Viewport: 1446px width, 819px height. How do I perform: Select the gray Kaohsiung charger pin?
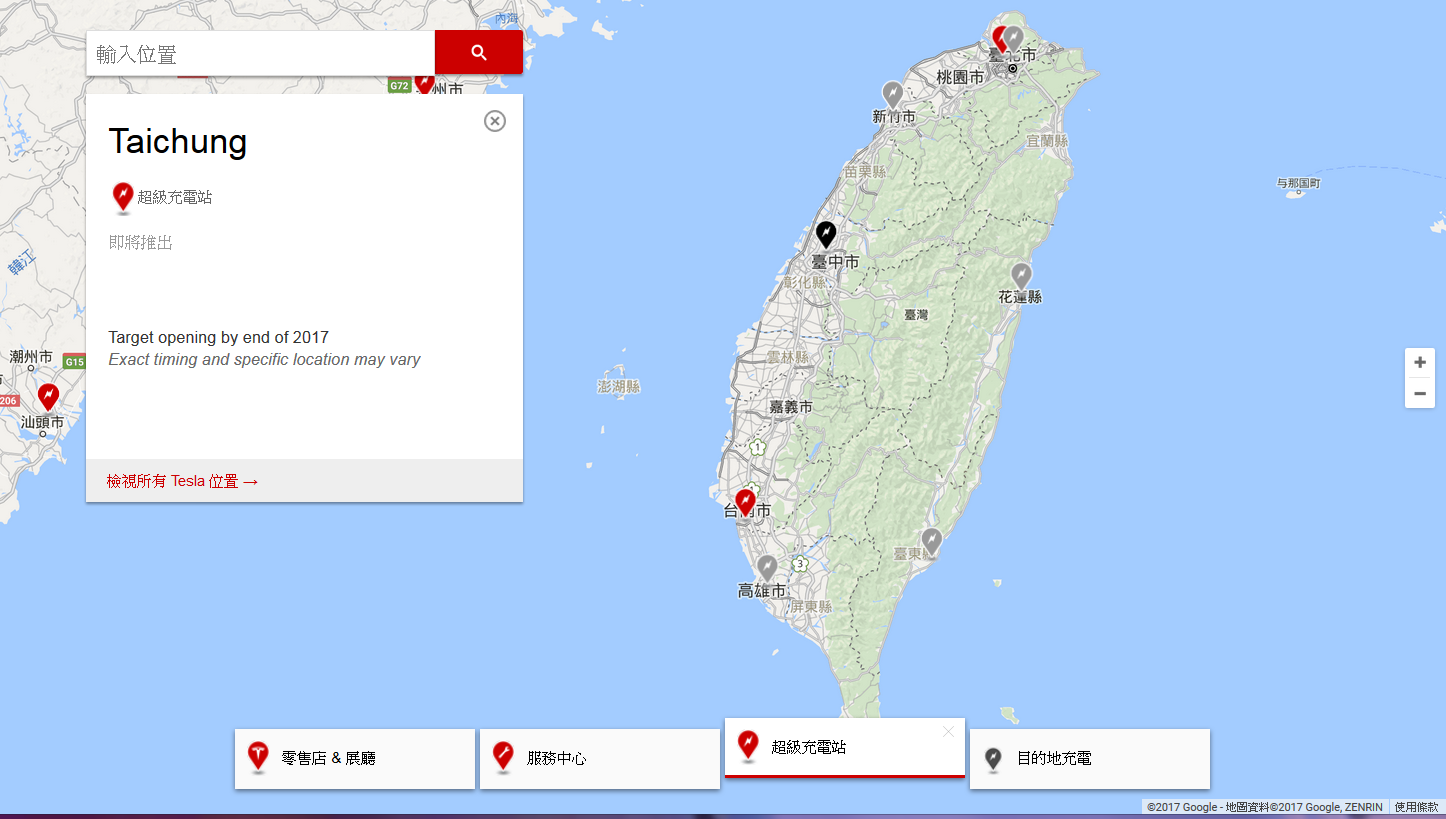pyautogui.click(x=767, y=568)
